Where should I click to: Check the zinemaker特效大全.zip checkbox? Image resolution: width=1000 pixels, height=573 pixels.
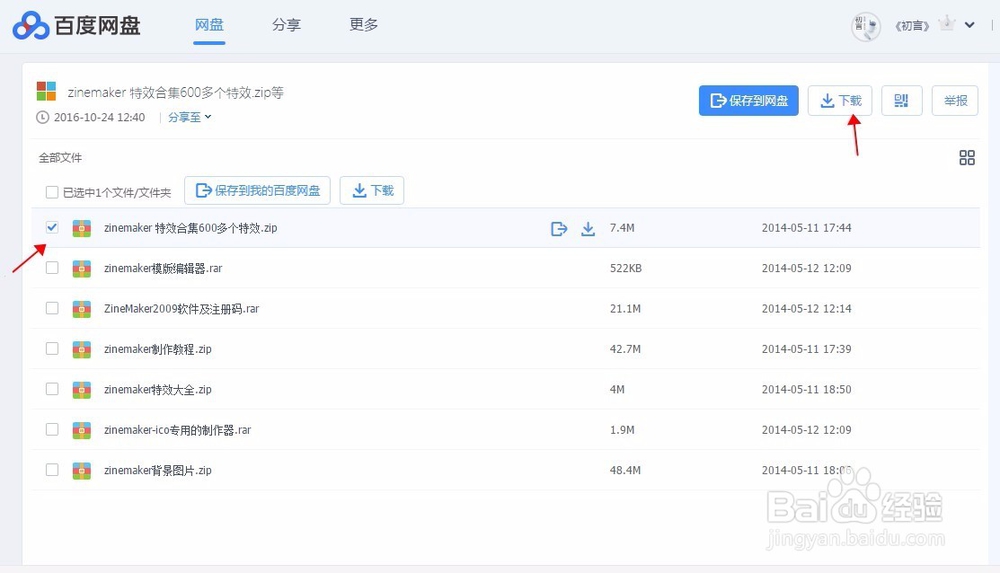tap(52, 389)
